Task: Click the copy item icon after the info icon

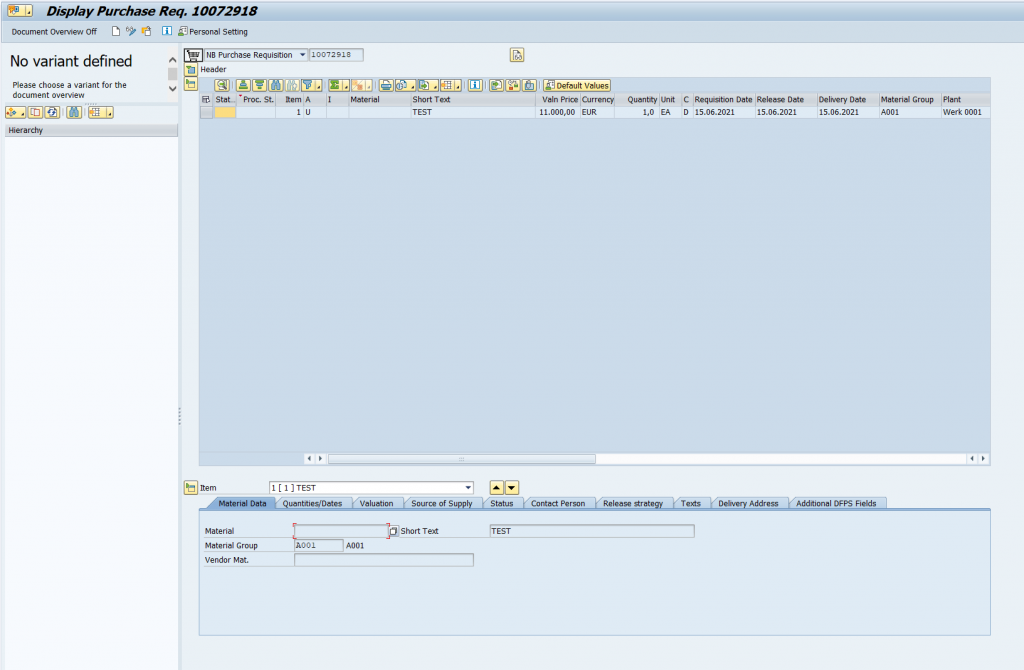Action: 496,86
